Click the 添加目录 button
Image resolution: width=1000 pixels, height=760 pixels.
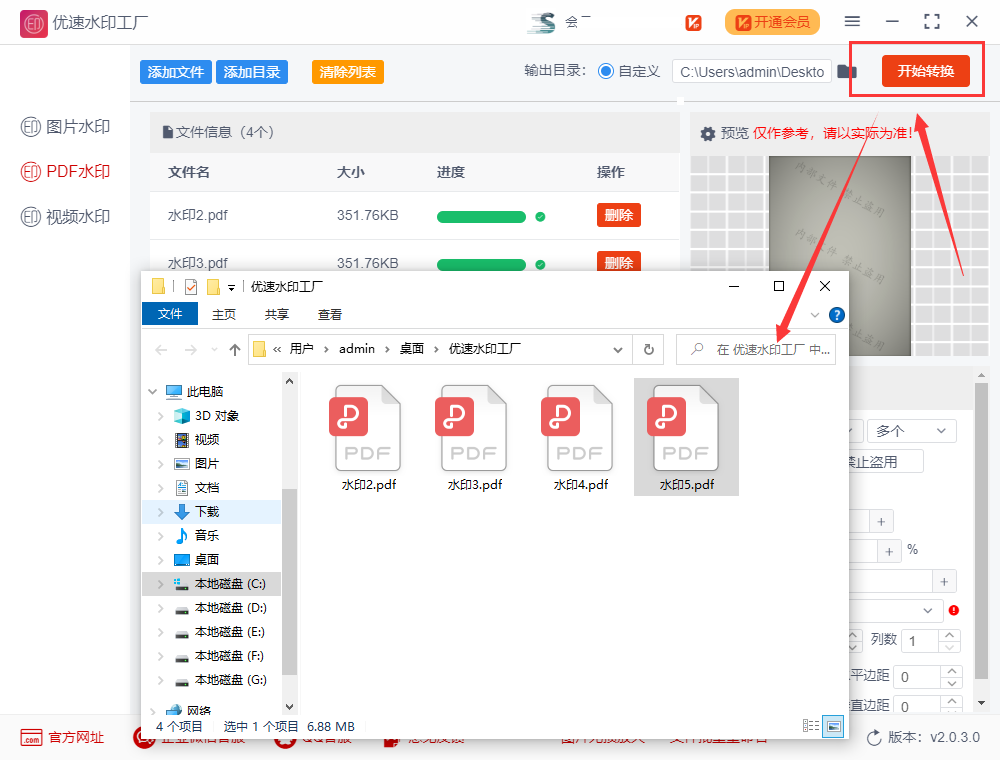(252, 72)
